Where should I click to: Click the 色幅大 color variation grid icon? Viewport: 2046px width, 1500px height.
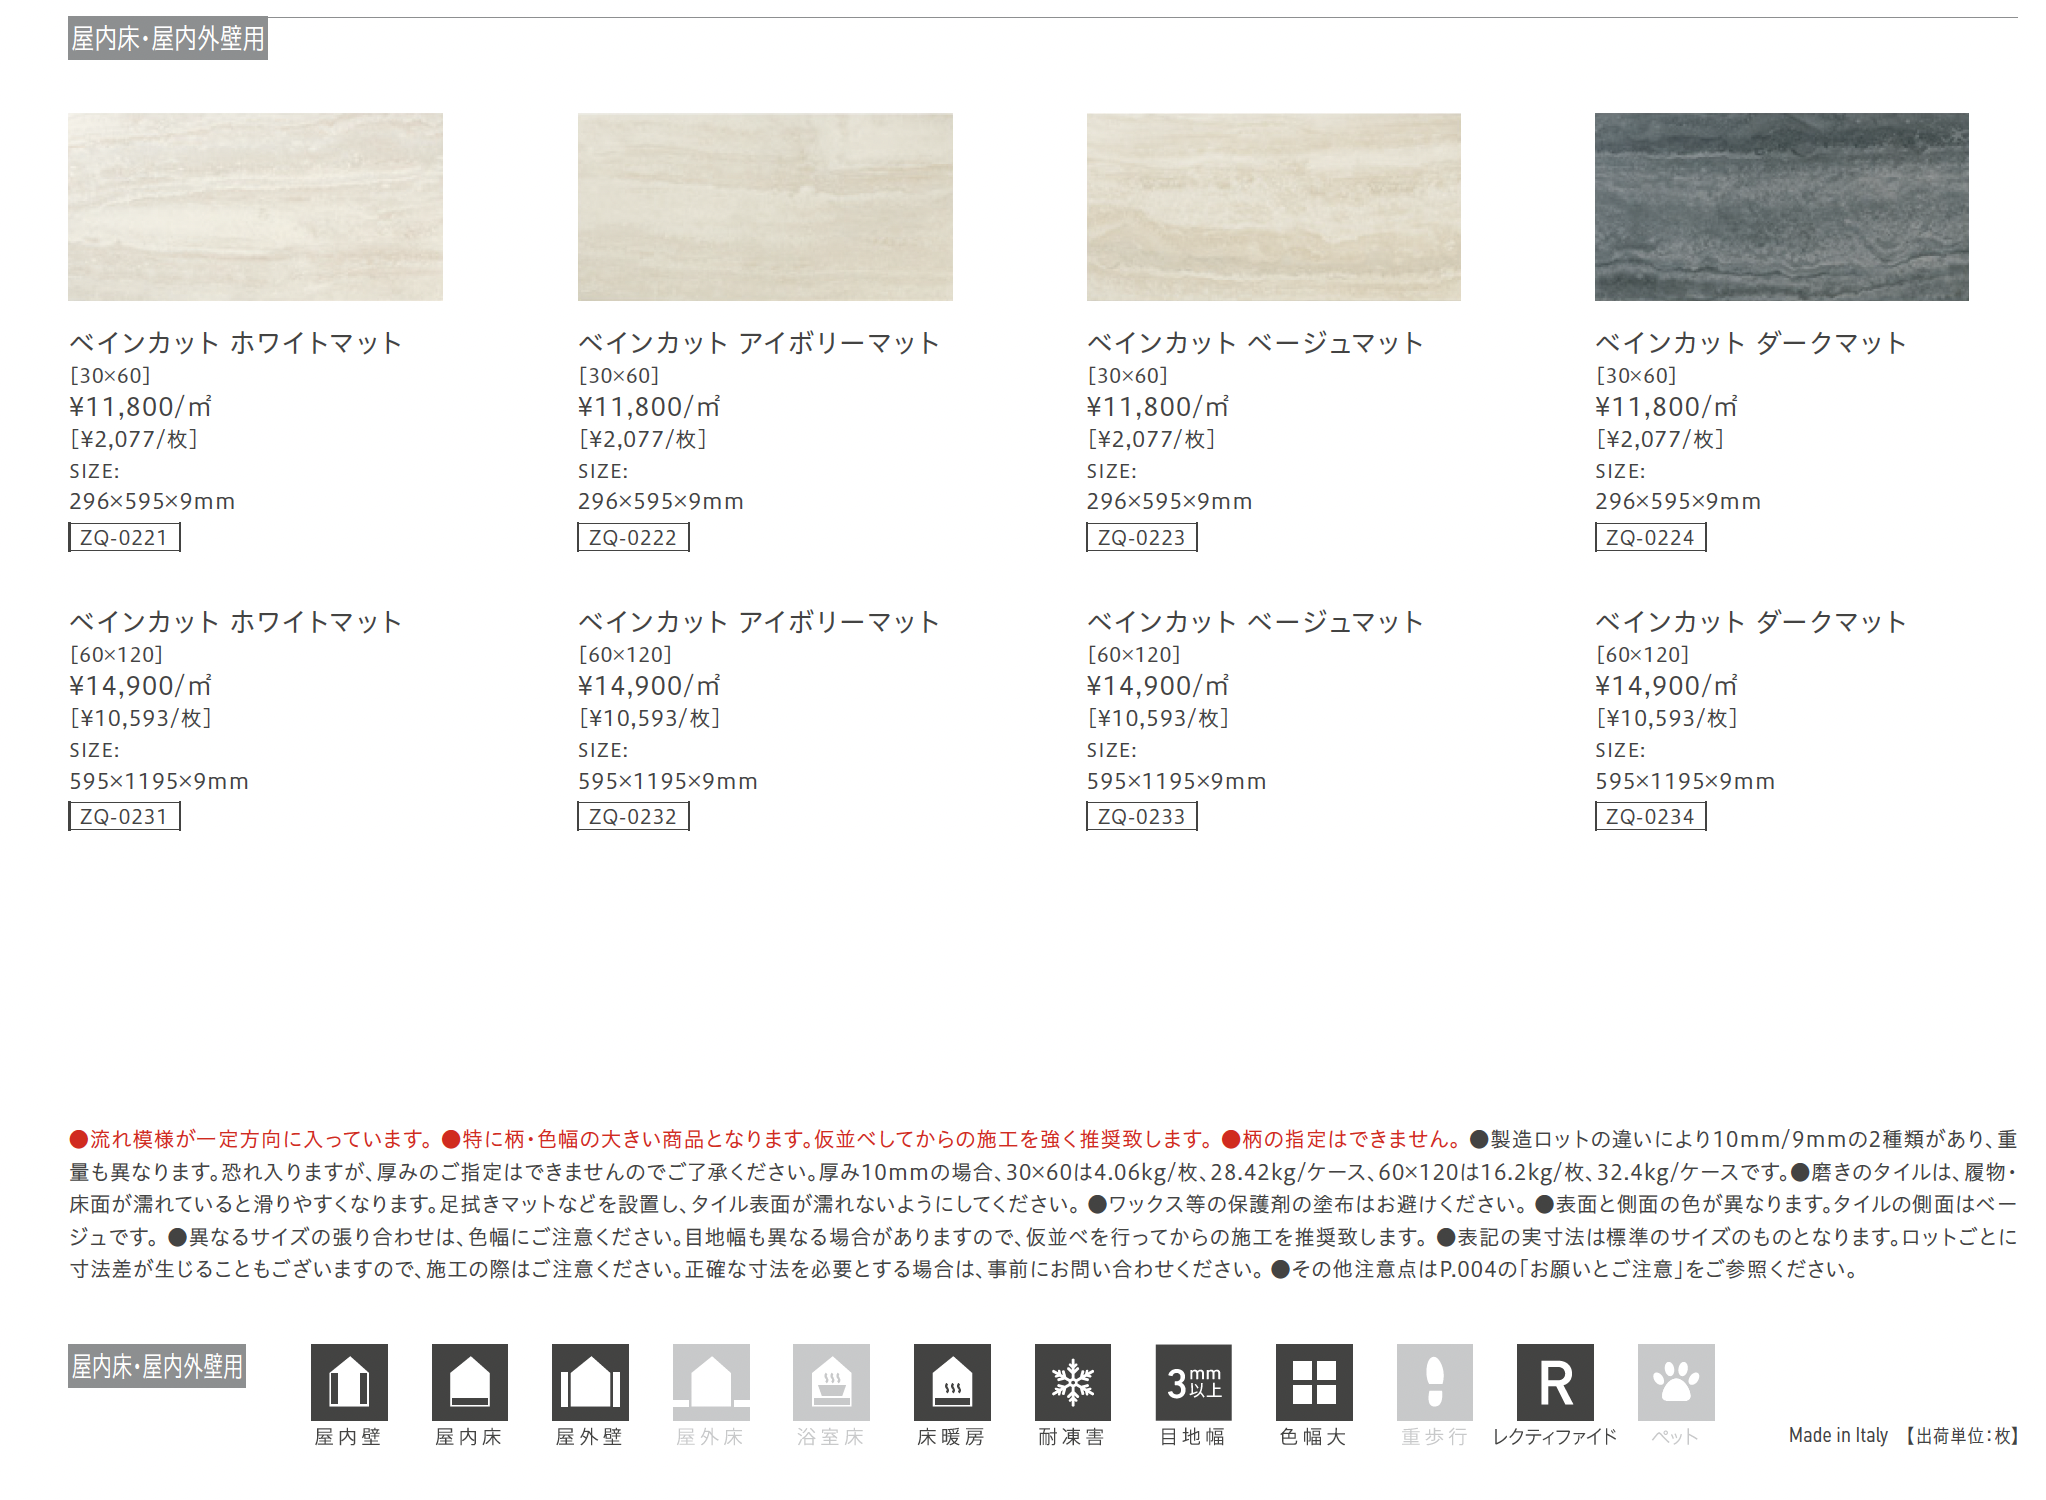(x=1314, y=1381)
